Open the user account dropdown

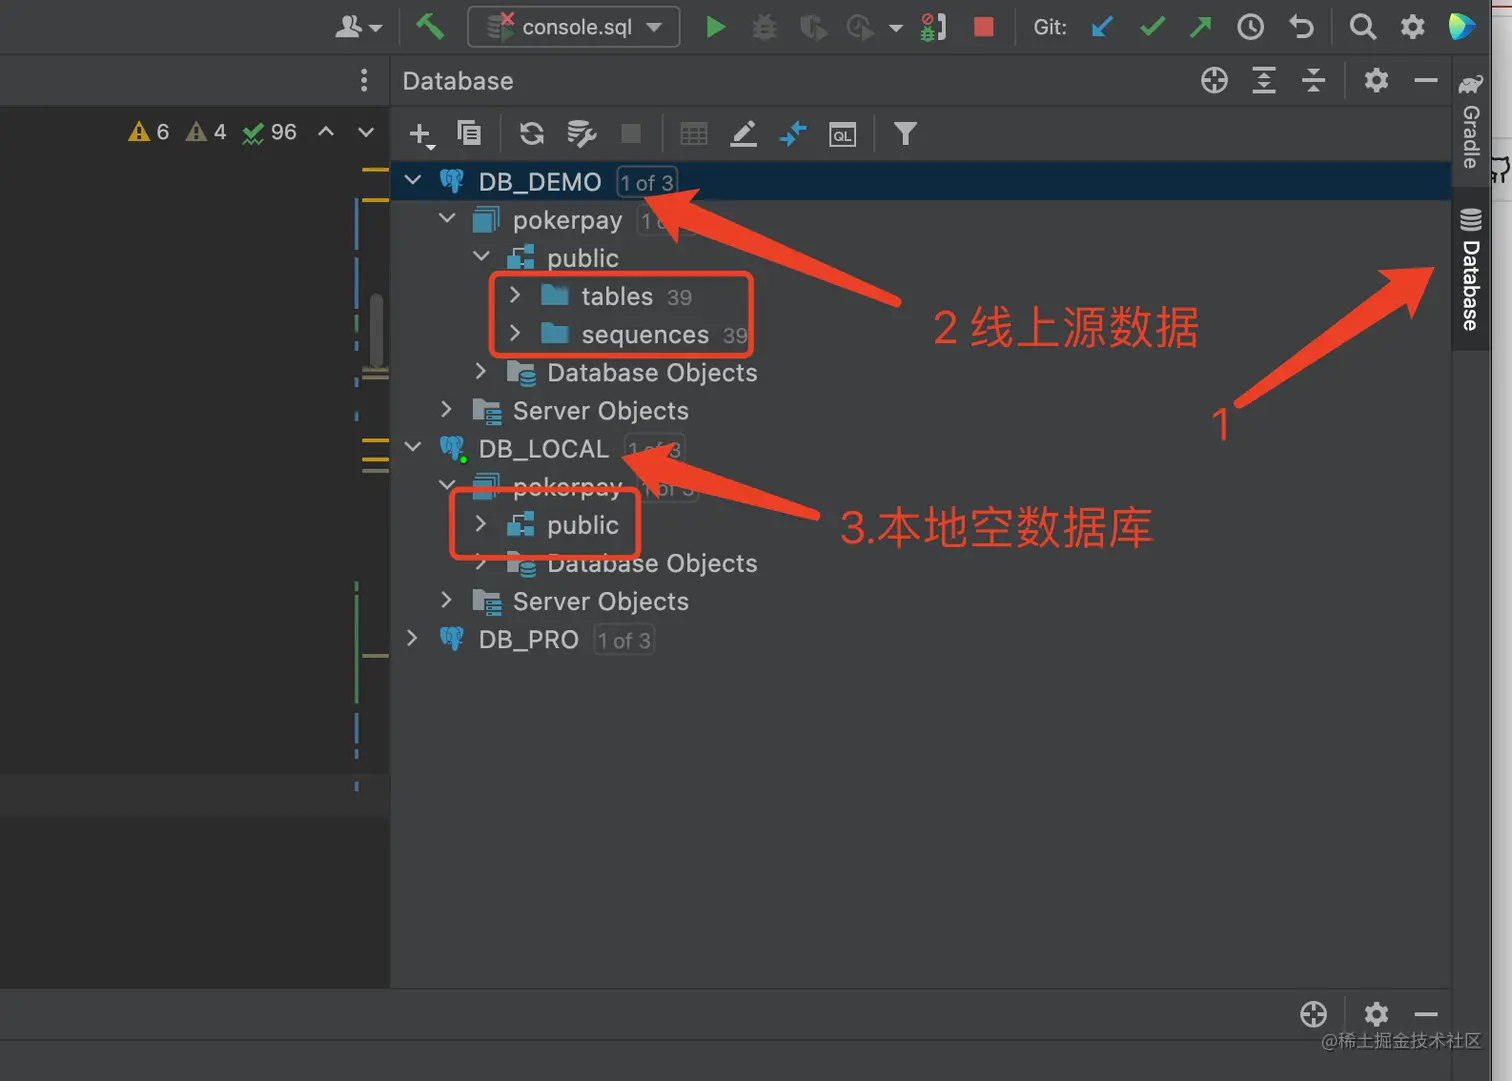pos(358,27)
